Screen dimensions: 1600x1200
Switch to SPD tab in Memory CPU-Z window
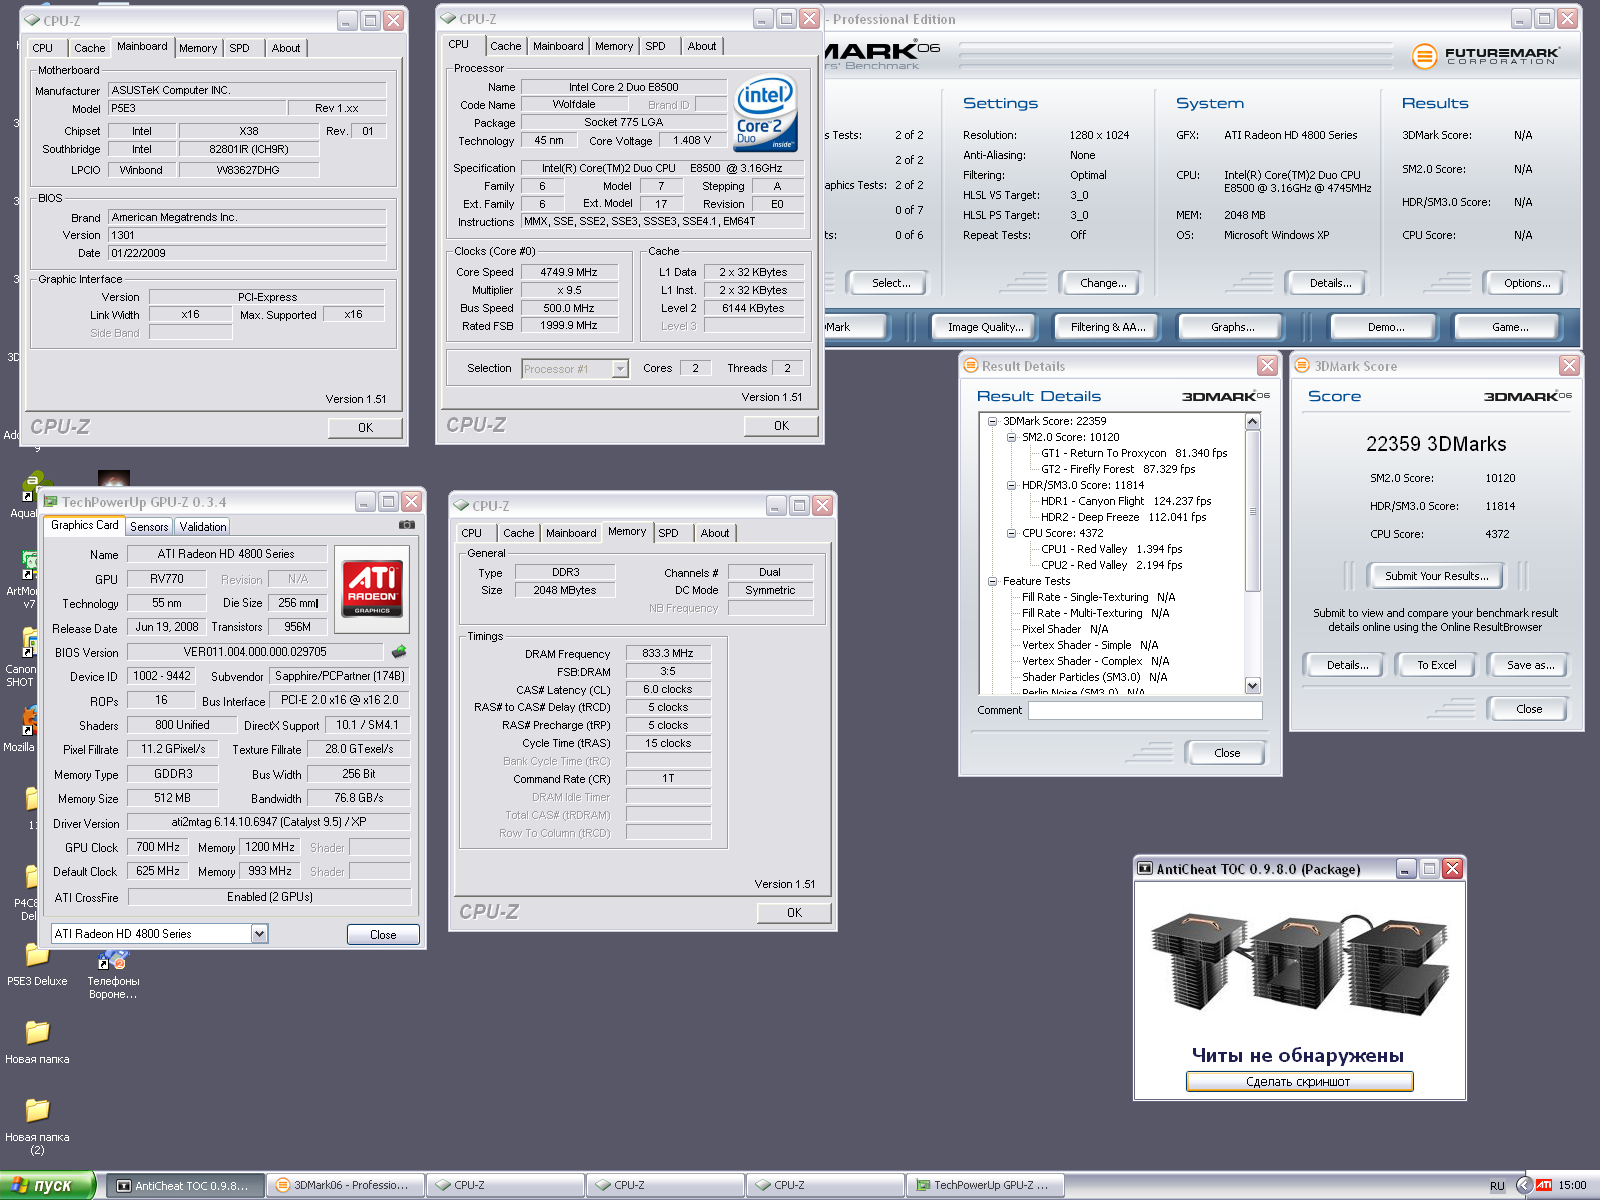pos(668,533)
